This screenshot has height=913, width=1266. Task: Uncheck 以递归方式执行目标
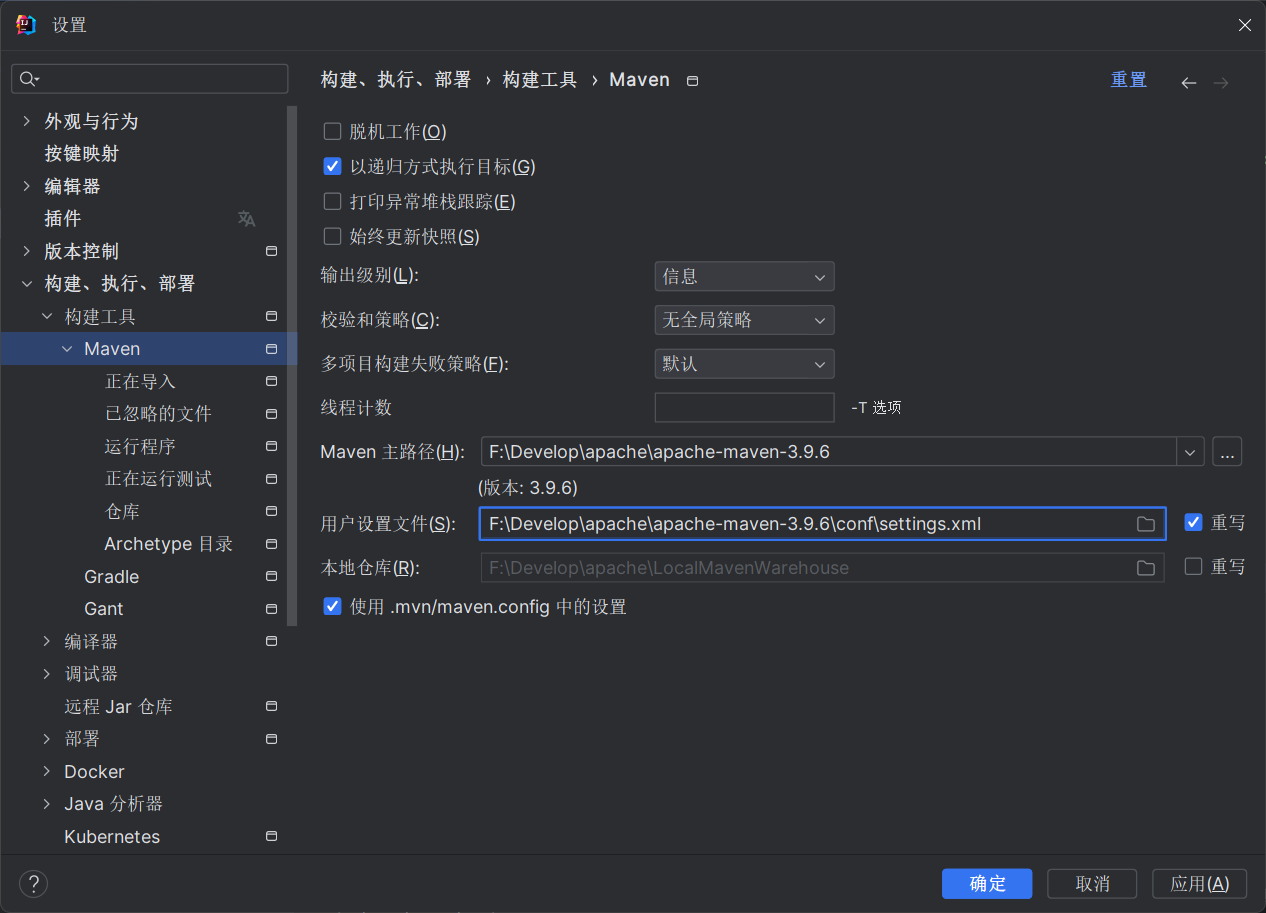pos(333,166)
